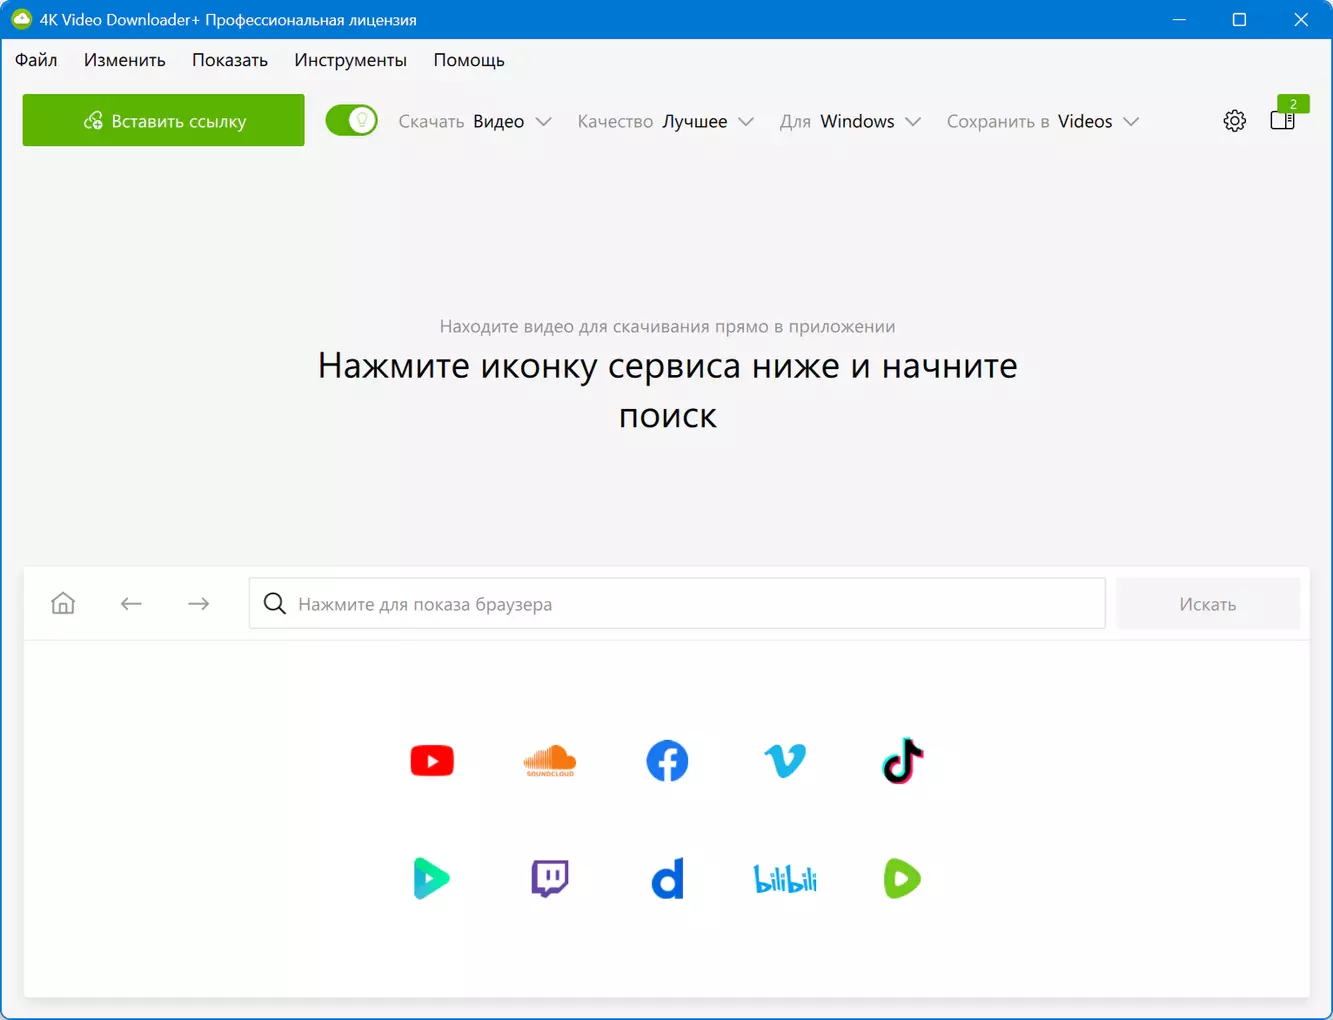The image size is (1333, 1020).
Task: Open the Показать menu
Action: pyautogui.click(x=230, y=60)
